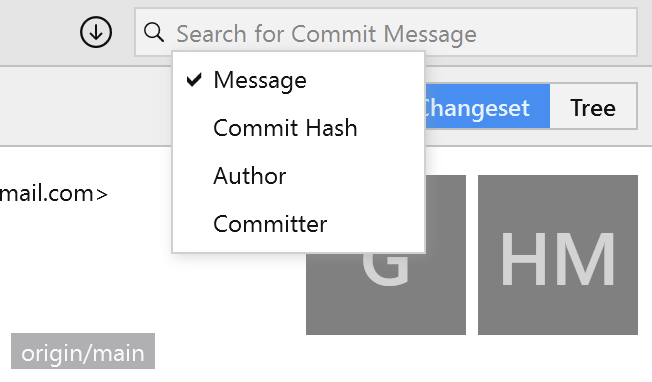Image resolution: width=652 pixels, height=382 pixels.
Task: Select the Tree segment button
Action: coord(593,106)
